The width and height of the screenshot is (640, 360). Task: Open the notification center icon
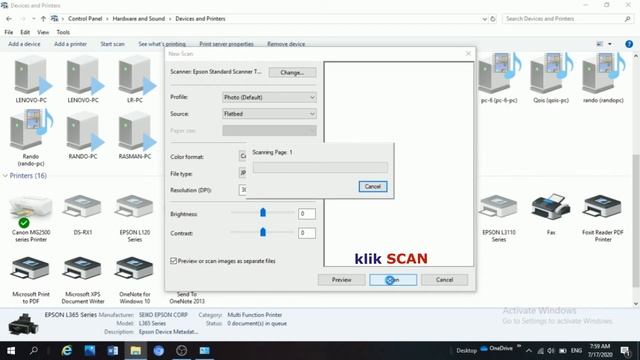click(625, 351)
